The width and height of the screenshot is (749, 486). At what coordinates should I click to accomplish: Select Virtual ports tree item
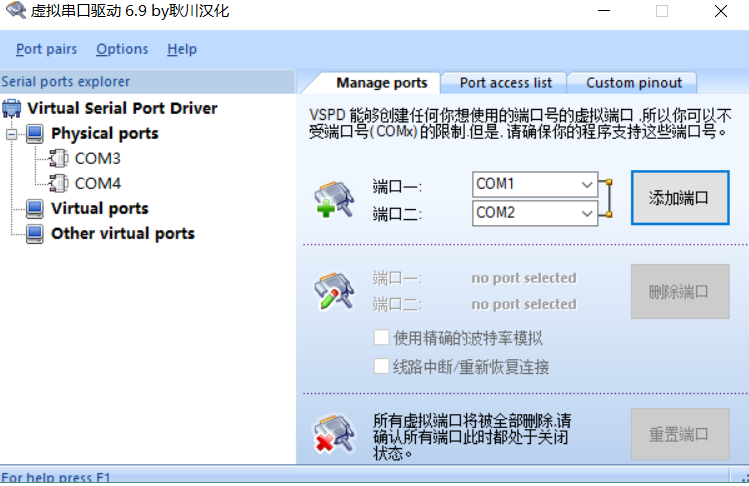100,208
